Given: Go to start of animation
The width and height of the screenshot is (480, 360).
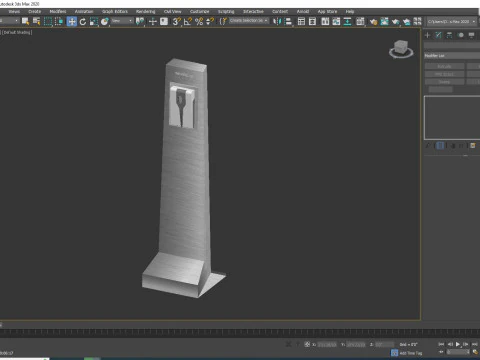Looking at the screenshot, I should click(441, 344).
